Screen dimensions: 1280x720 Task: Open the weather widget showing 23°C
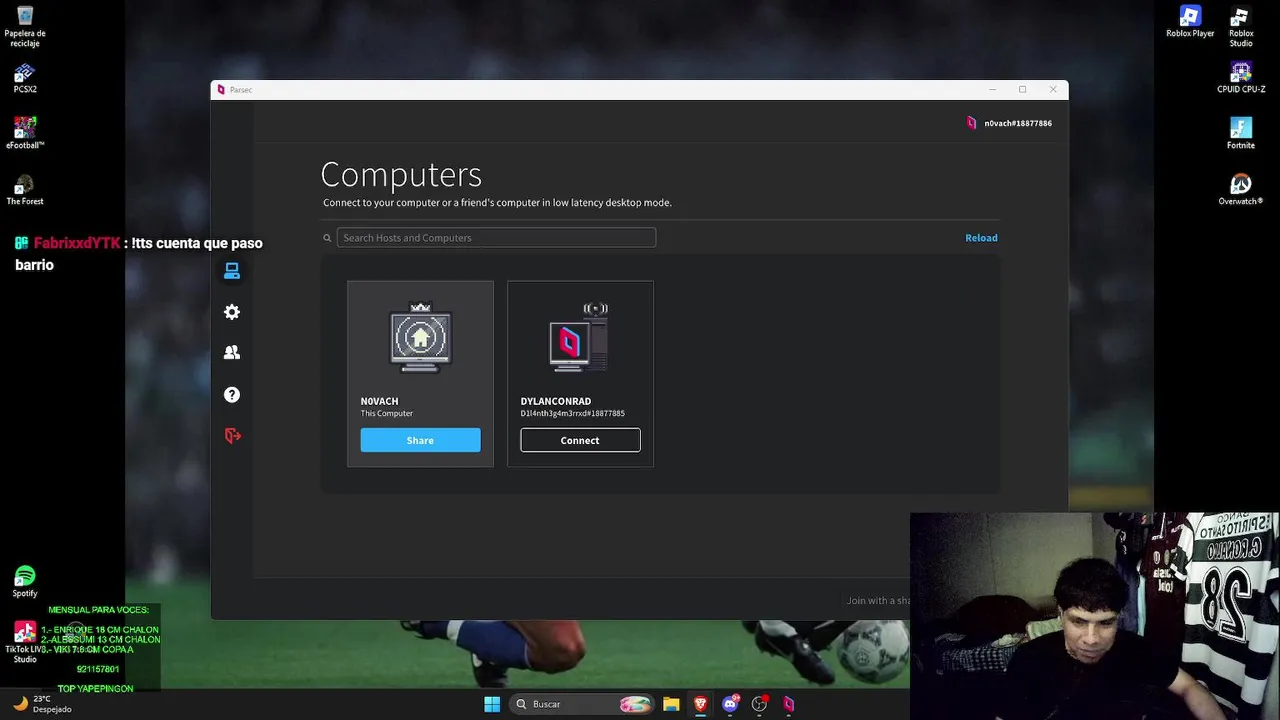42,704
